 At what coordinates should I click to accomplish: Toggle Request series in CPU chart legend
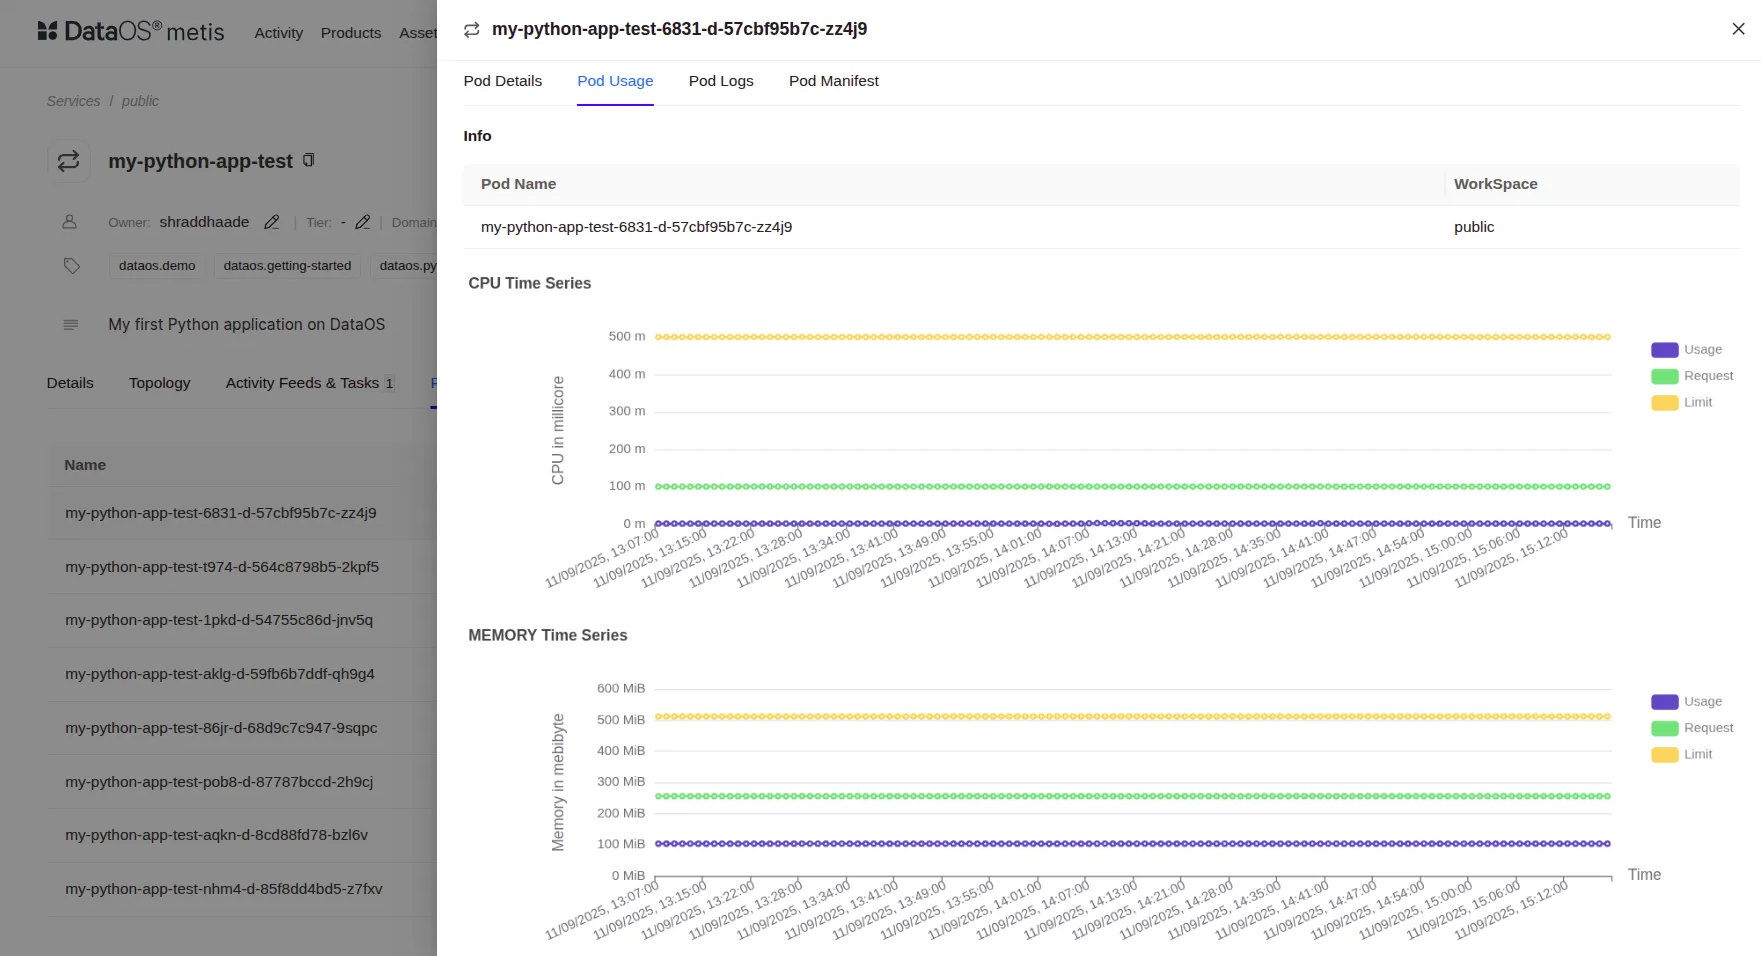pos(1692,376)
